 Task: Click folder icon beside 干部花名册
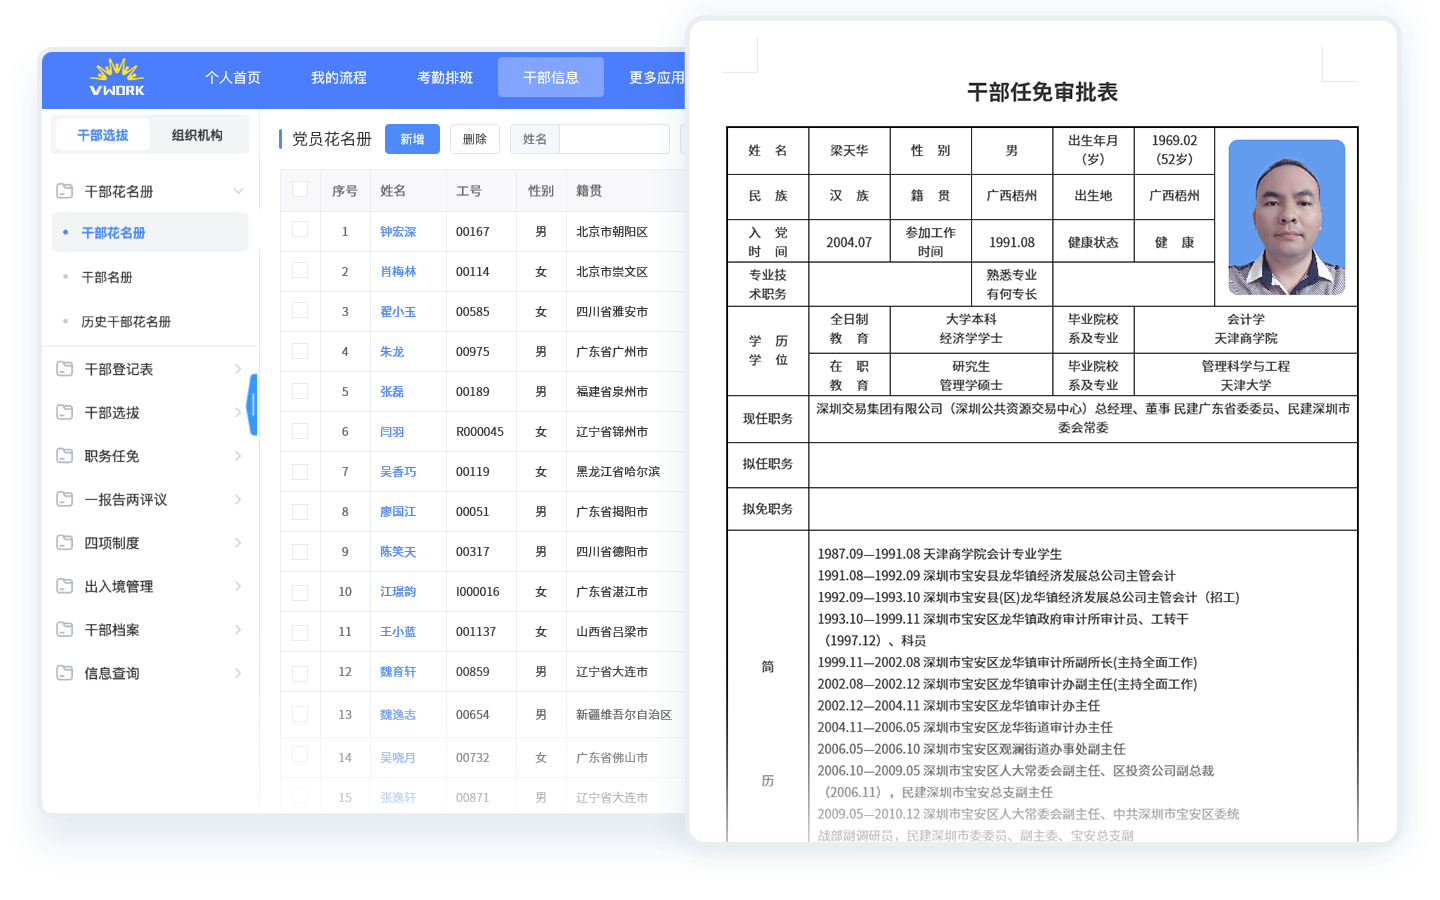65,190
